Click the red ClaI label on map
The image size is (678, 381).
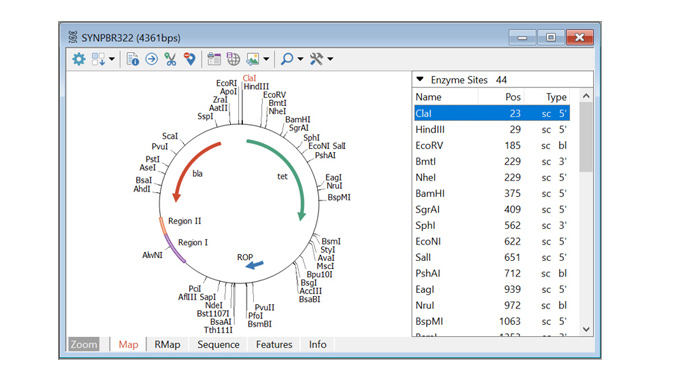(249, 78)
